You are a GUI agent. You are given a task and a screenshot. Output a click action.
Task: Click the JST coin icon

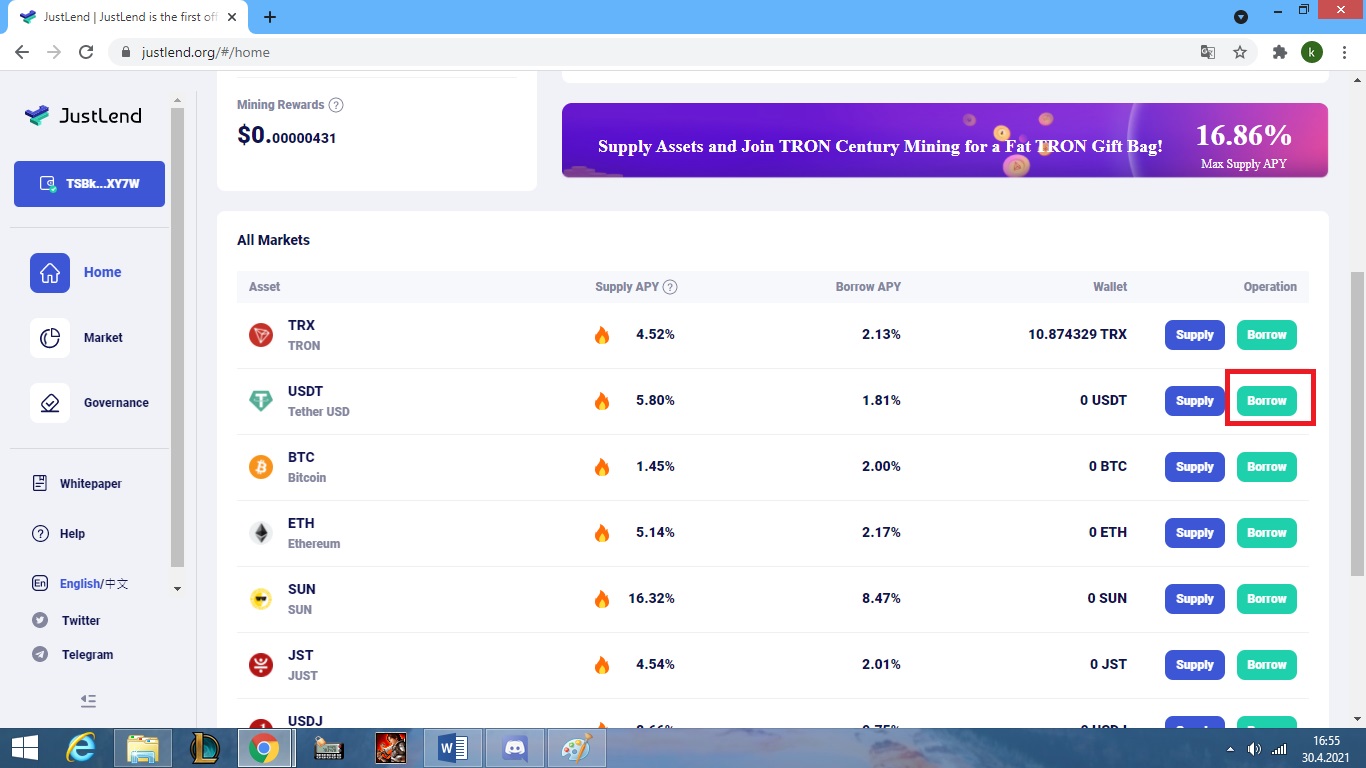261,665
